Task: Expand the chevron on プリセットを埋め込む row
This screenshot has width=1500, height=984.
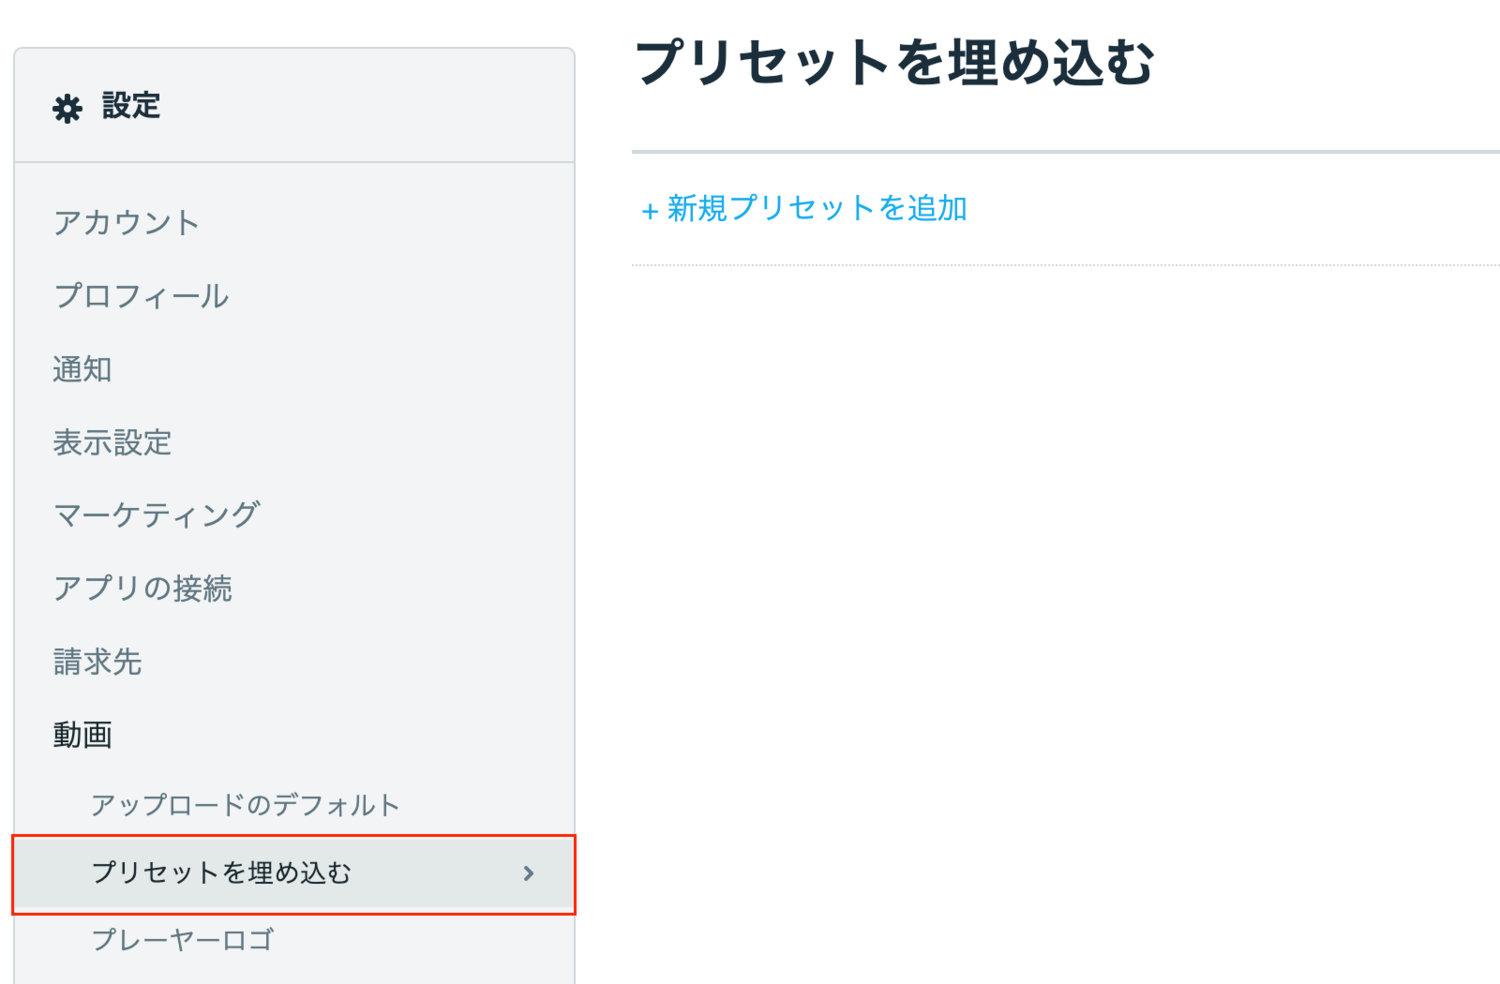Action: [529, 874]
